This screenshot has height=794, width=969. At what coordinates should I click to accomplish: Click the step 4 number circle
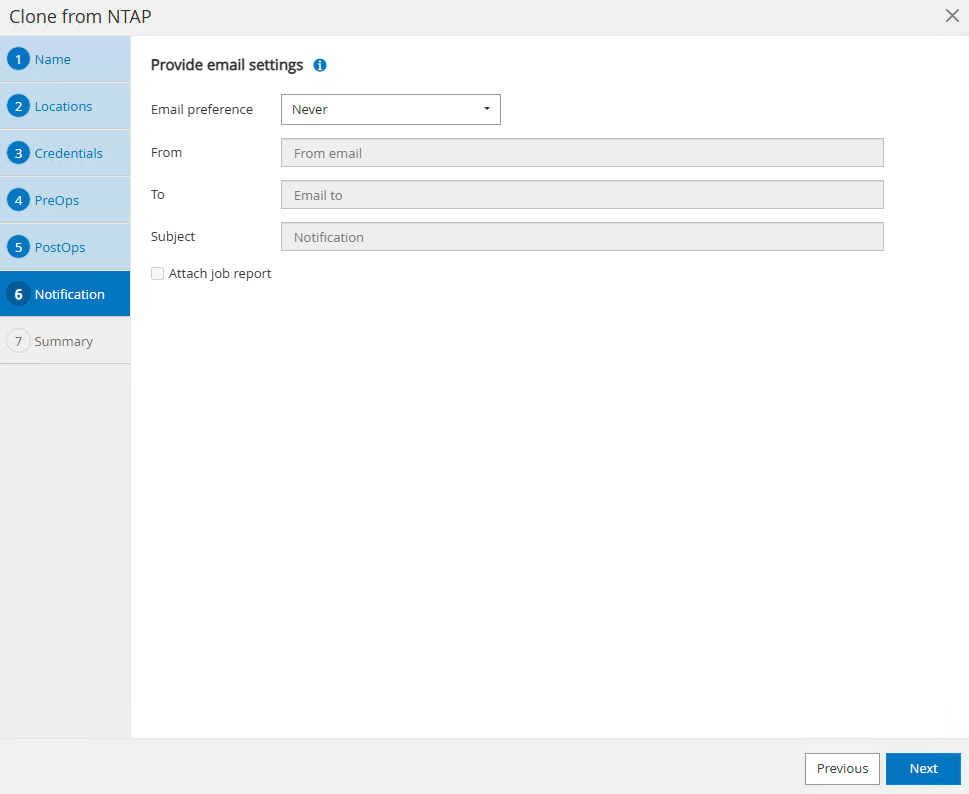(x=18, y=200)
